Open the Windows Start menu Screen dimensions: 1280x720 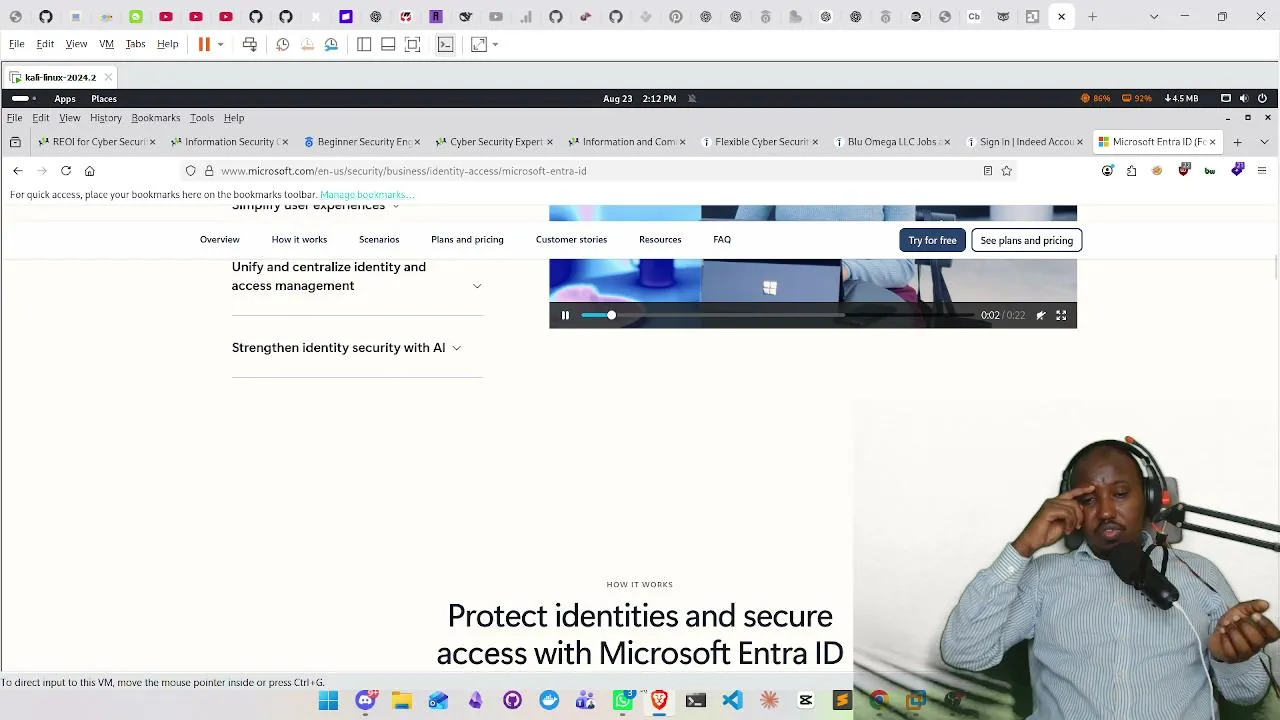[328, 701]
